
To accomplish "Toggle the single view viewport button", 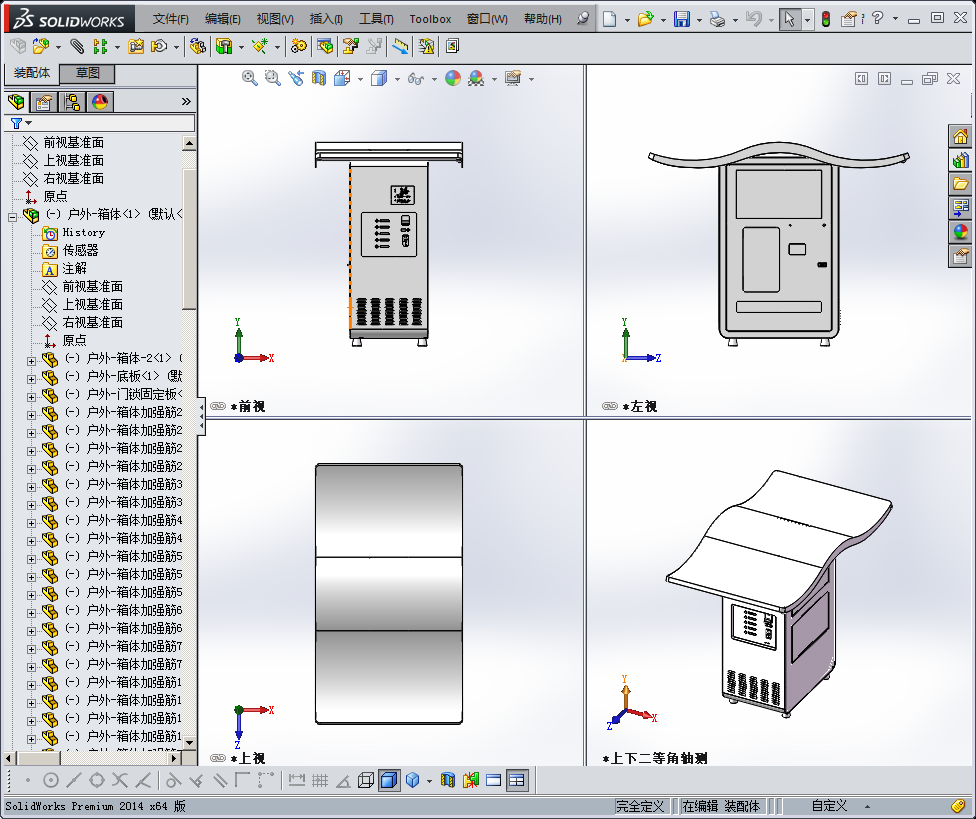I will click(494, 780).
